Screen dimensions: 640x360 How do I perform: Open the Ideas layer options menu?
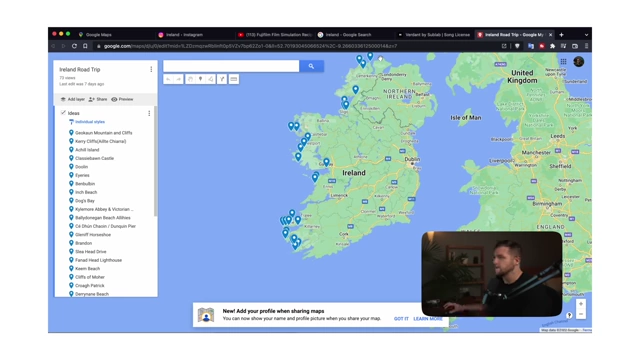(149, 113)
